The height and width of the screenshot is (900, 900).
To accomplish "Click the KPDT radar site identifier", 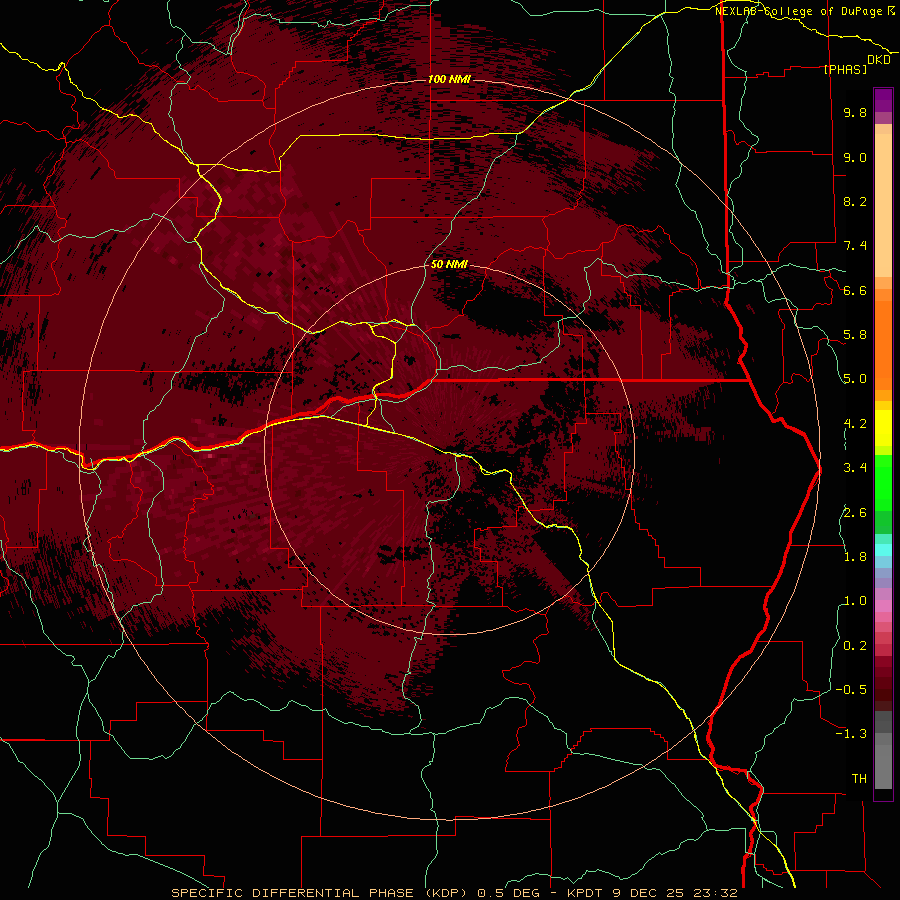I will pos(586,893).
